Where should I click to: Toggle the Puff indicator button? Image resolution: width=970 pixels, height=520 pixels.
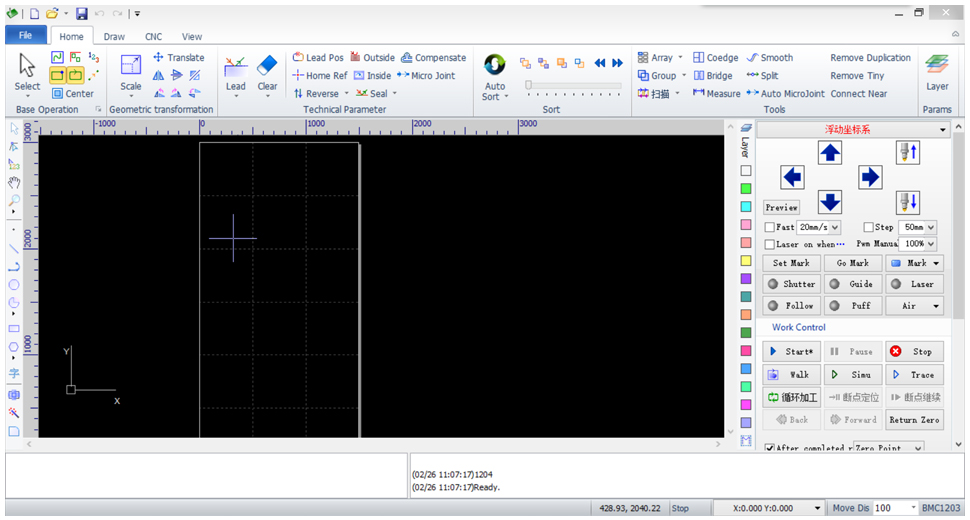[852, 305]
